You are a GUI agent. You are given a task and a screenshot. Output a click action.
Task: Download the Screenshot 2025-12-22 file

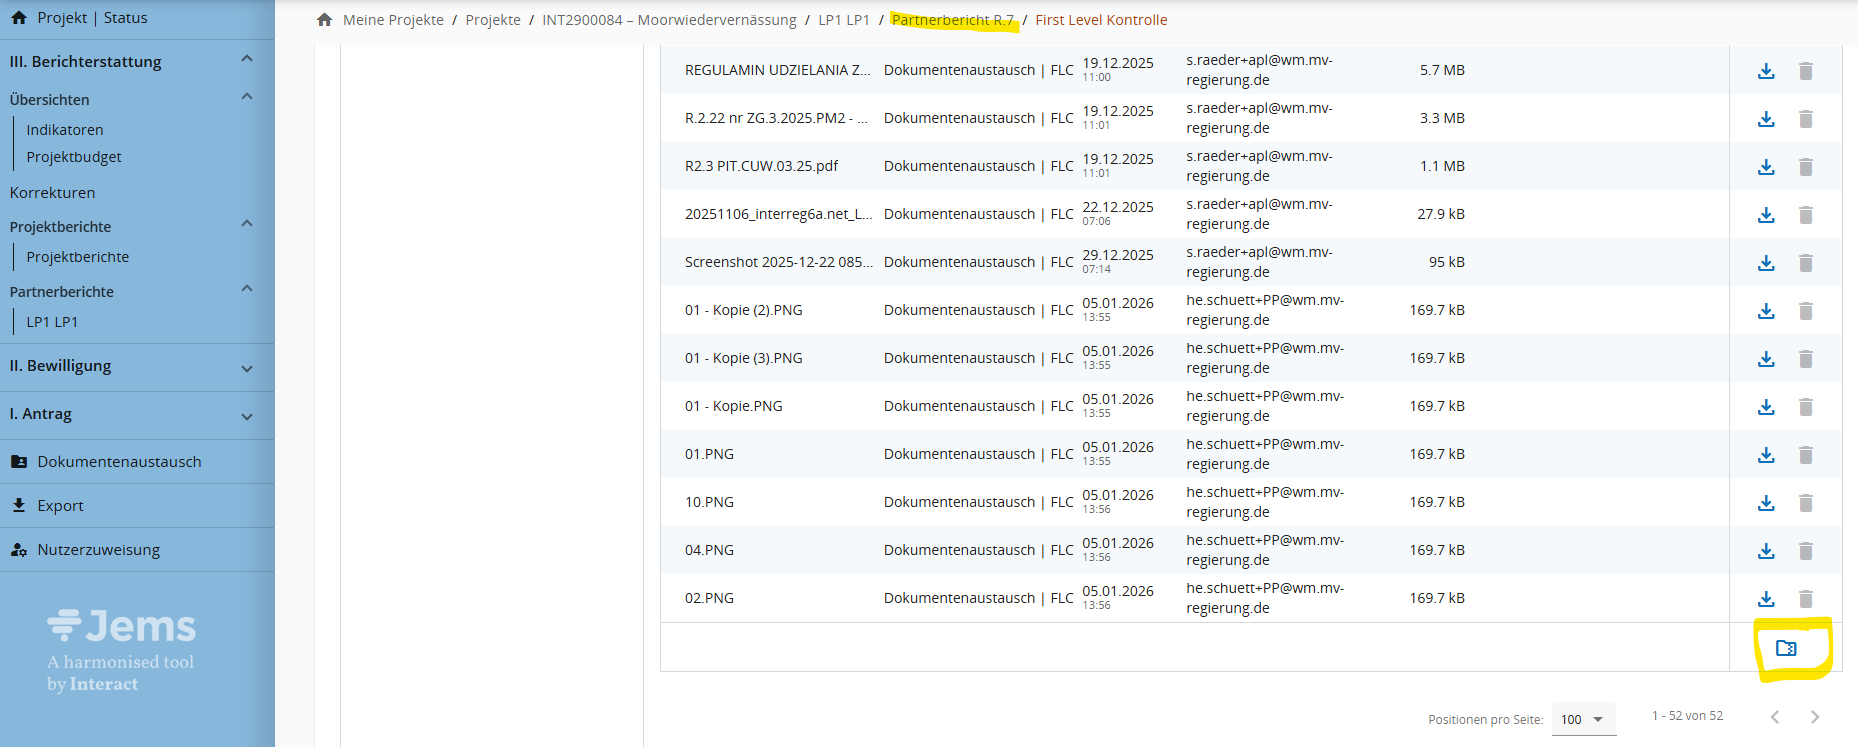1766,263
